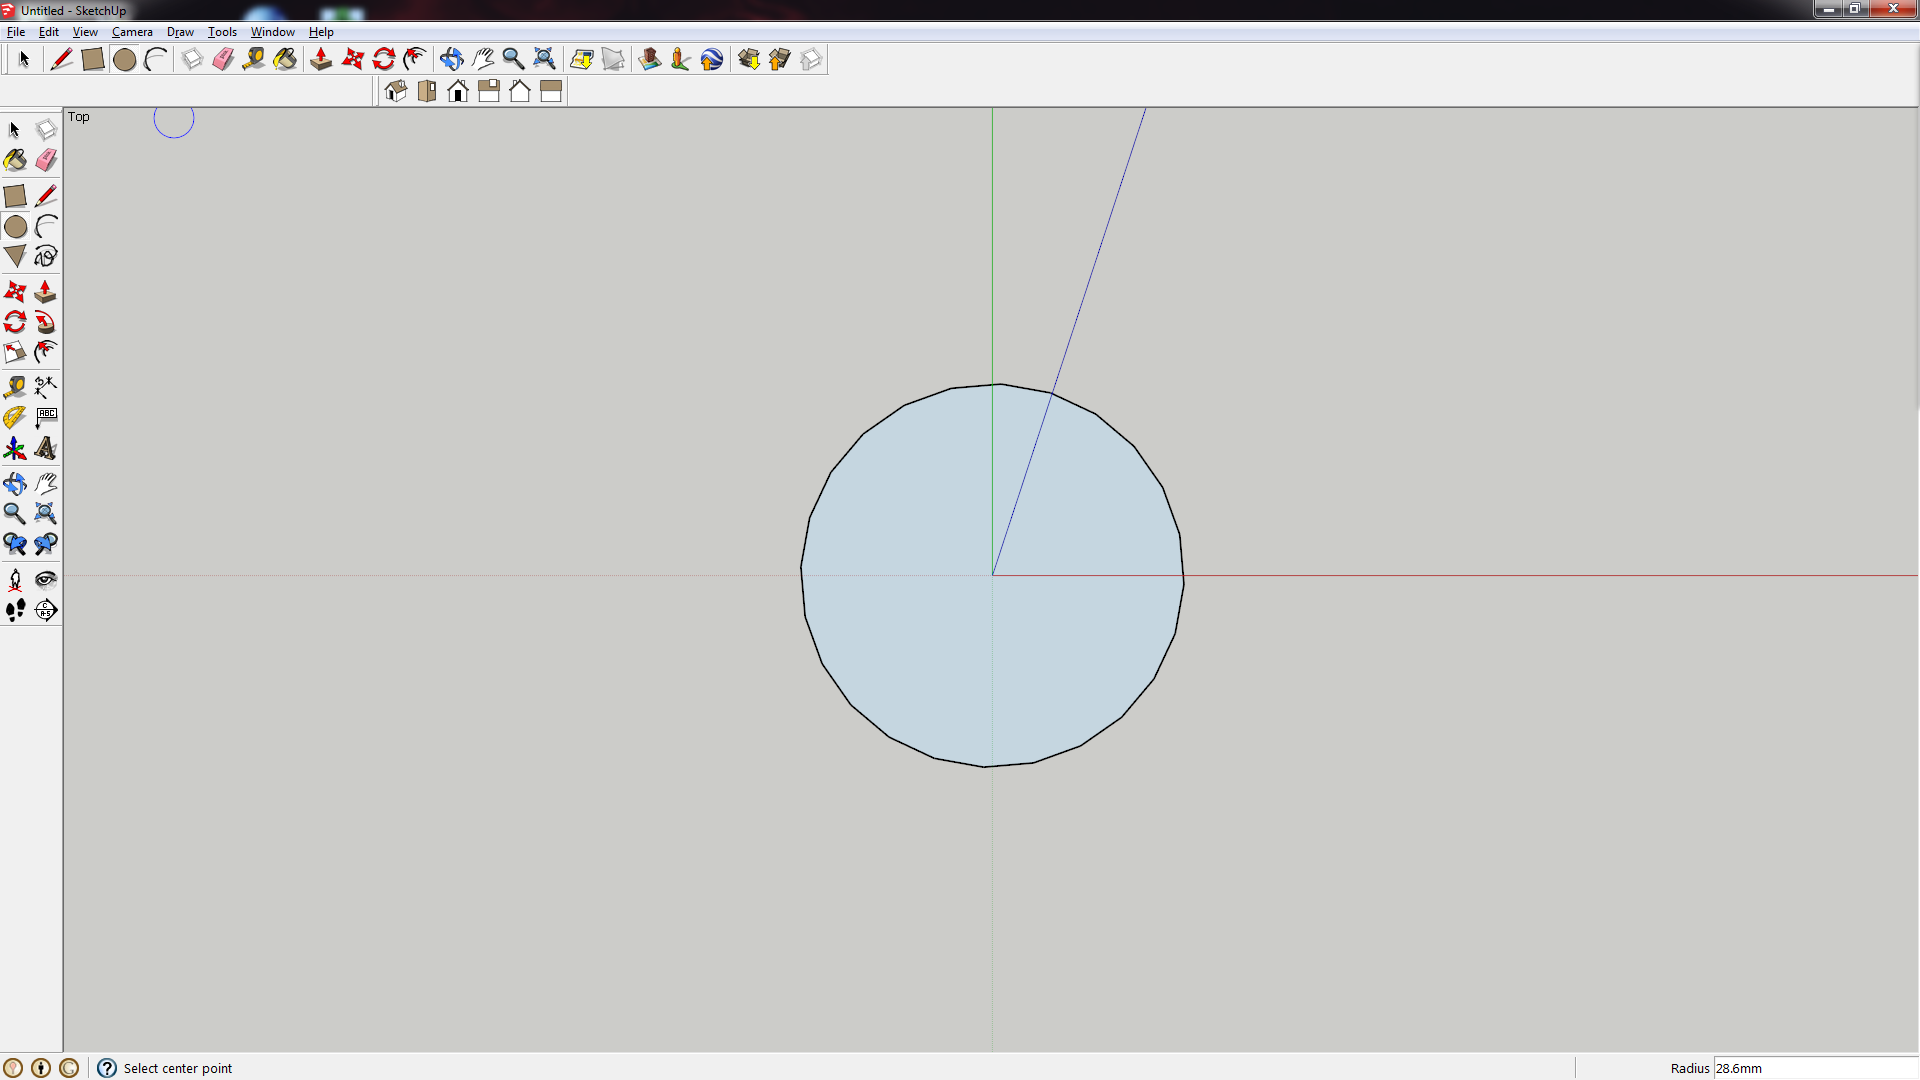The height and width of the screenshot is (1080, 1920).
Task: Open Instructor help question-mark icon
Action: coord(107,1068)
